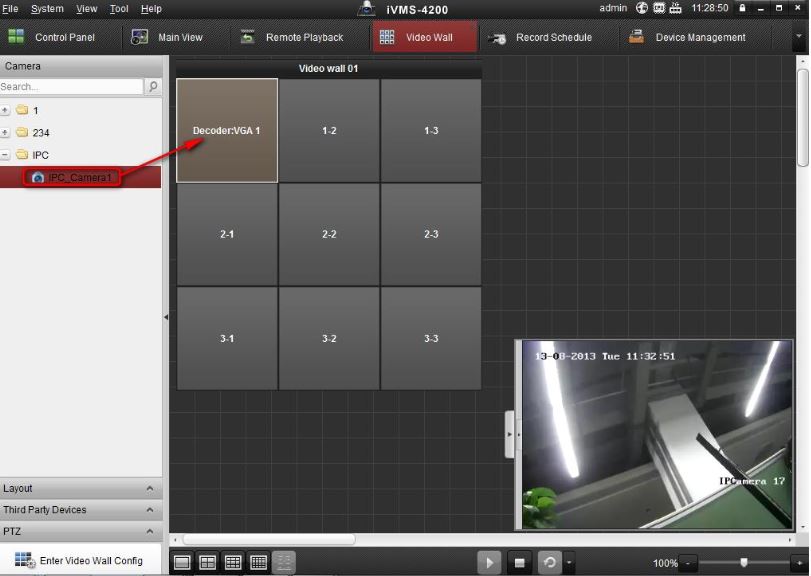The width and height of the screenshot is (811, 576).
Task: Switch to the Main View tab
Action: point(168,37)
